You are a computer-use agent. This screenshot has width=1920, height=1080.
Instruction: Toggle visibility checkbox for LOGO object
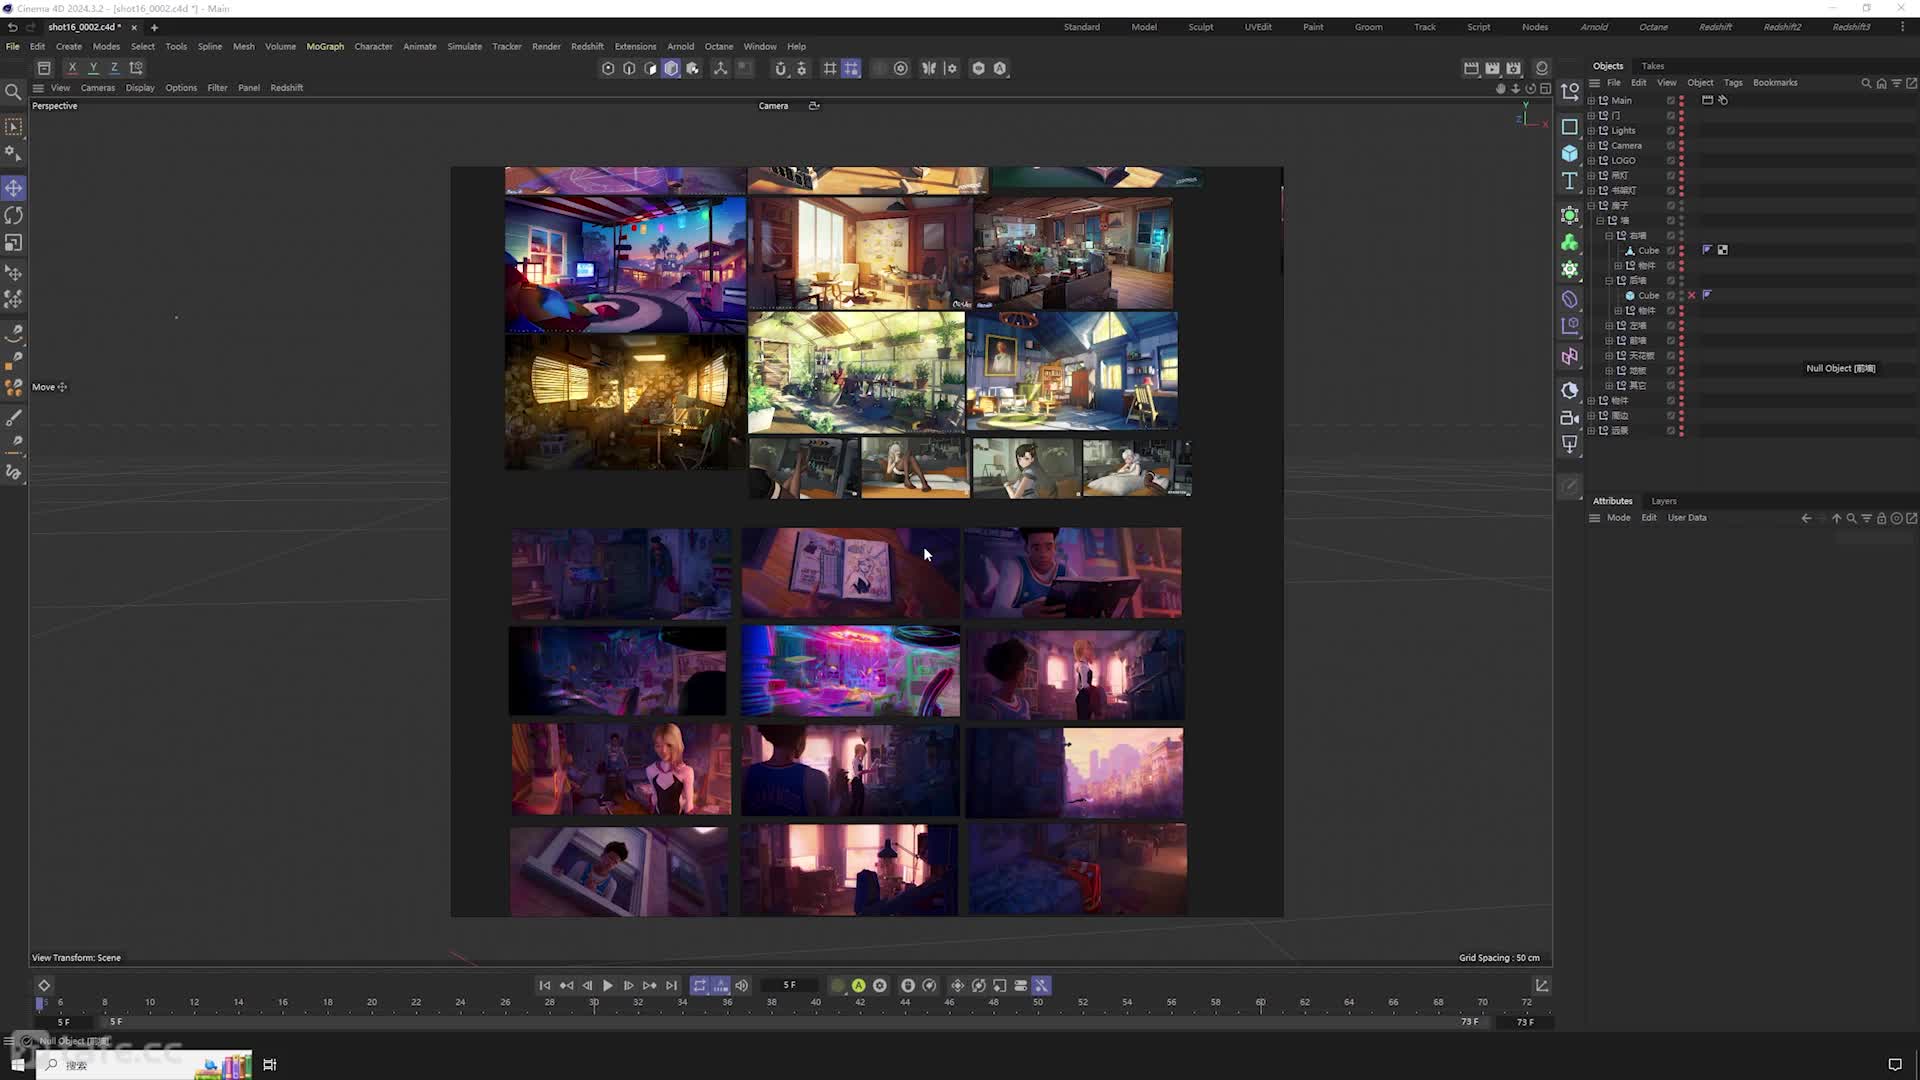1670,160
